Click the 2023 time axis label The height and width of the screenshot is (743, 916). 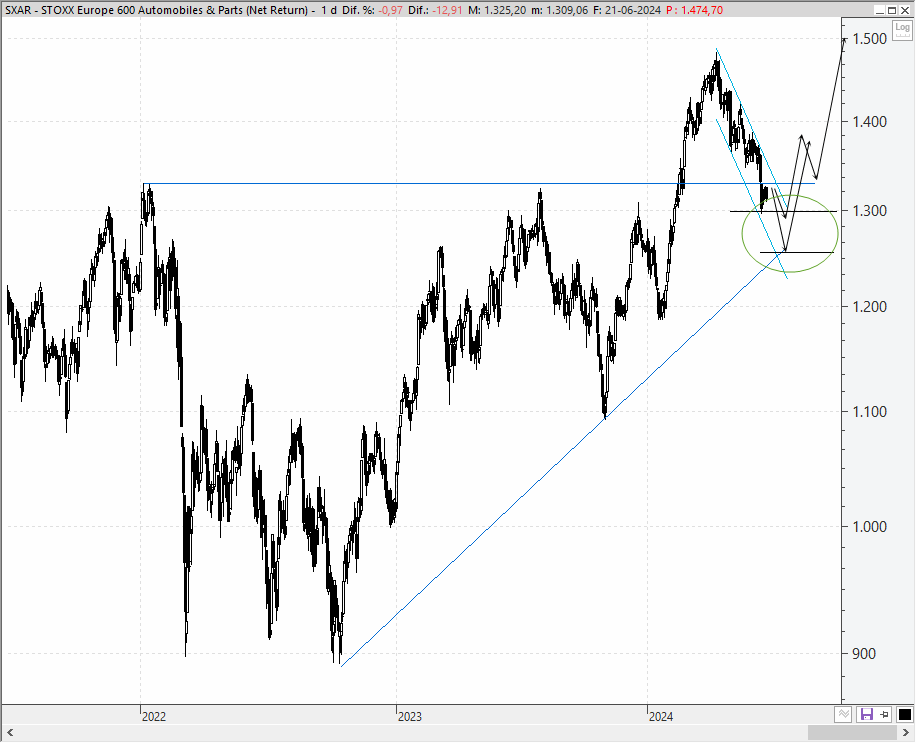pos(410,716)
